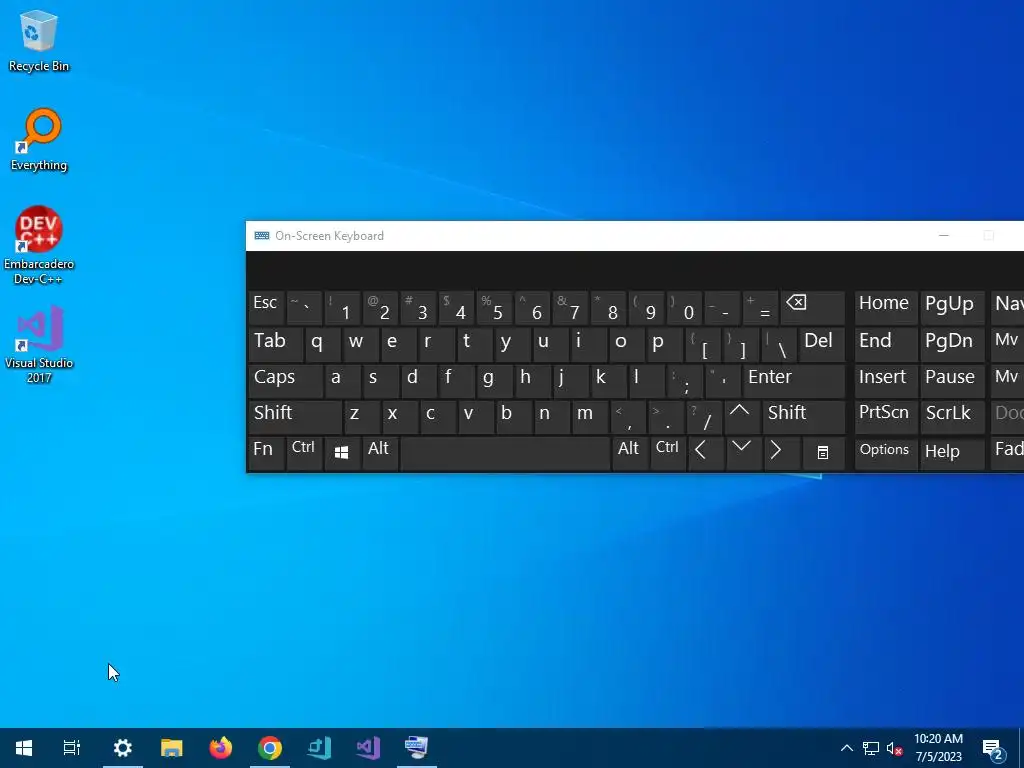Click the tilde backtick key
This screenshot has height=768, width=1024.
304,308
